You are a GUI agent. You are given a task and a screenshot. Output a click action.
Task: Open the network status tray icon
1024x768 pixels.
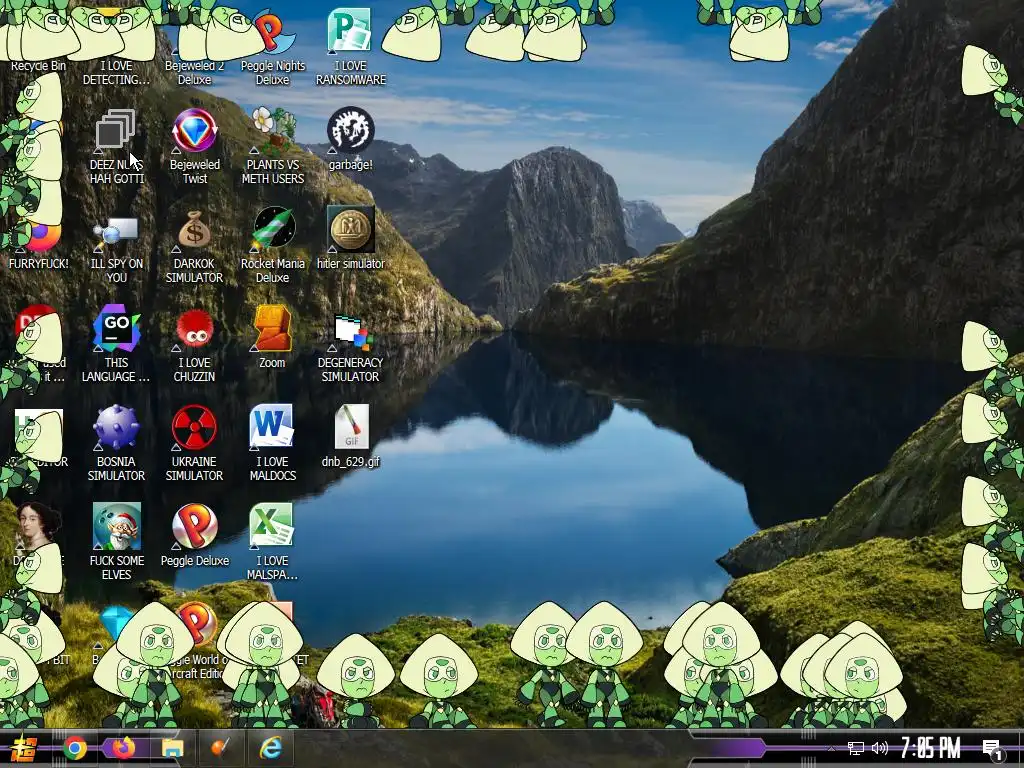tap(856, 748)
